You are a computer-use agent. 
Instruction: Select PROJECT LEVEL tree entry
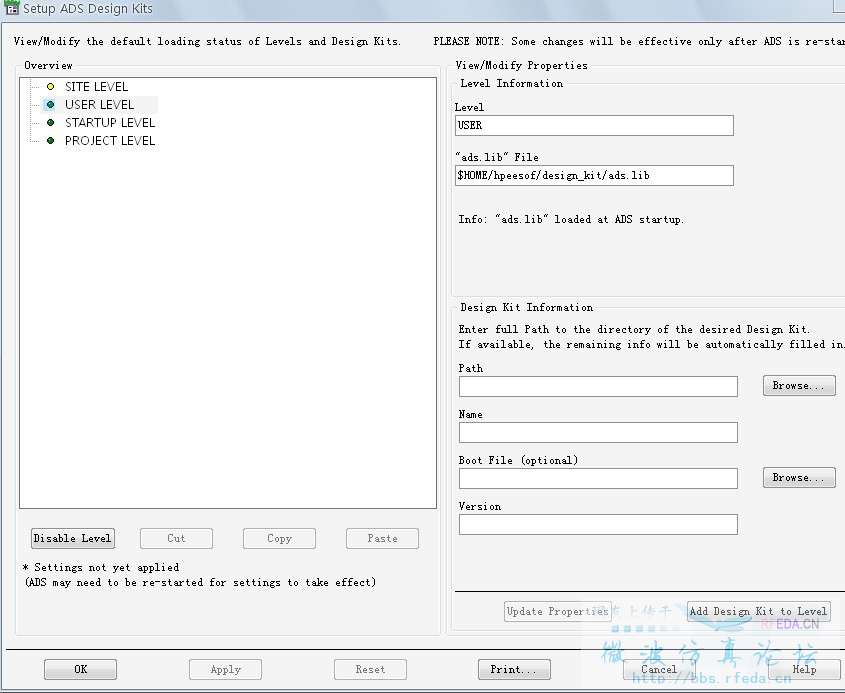110,141
